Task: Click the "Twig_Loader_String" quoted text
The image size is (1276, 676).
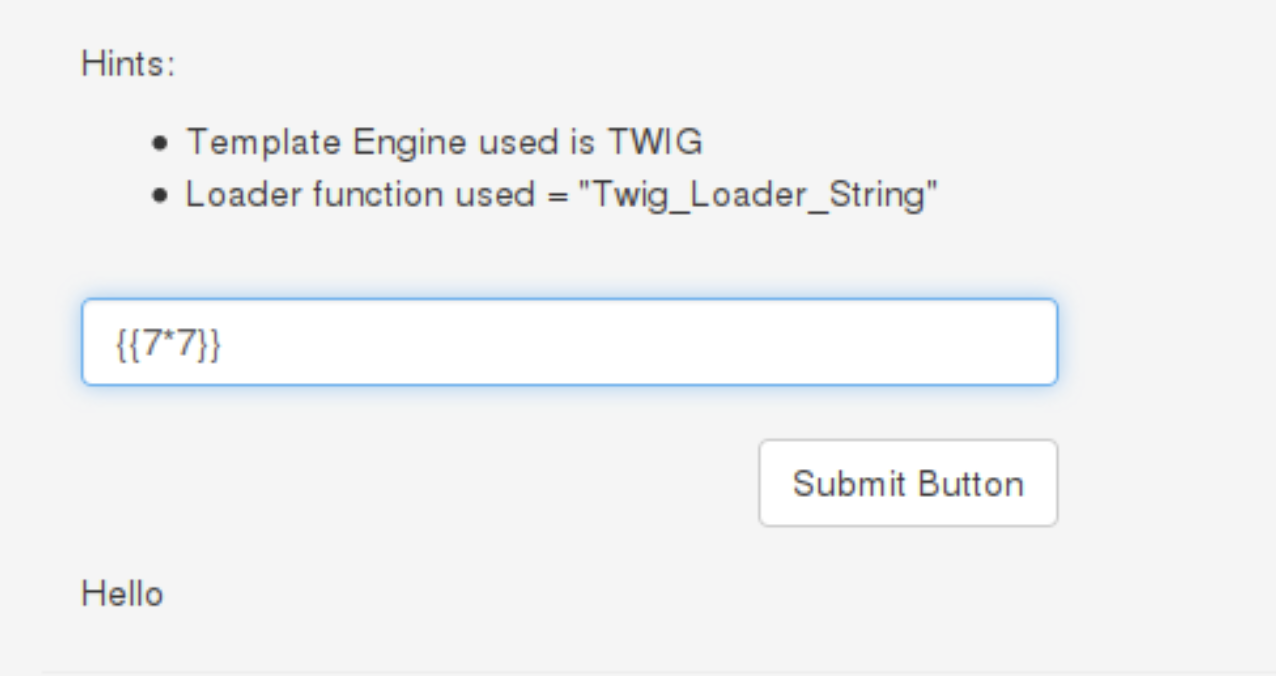Action: coord(764,195)
